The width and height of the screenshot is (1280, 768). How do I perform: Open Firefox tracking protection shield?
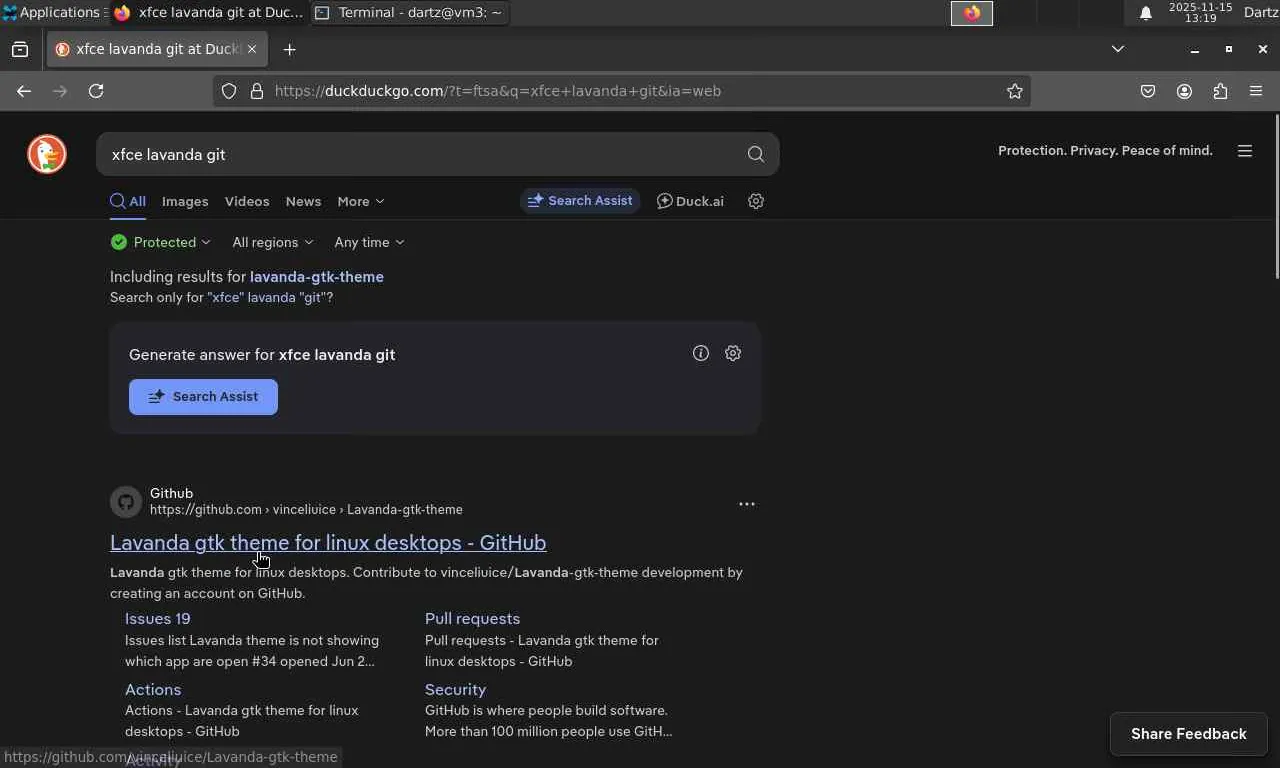pos(229,91)
